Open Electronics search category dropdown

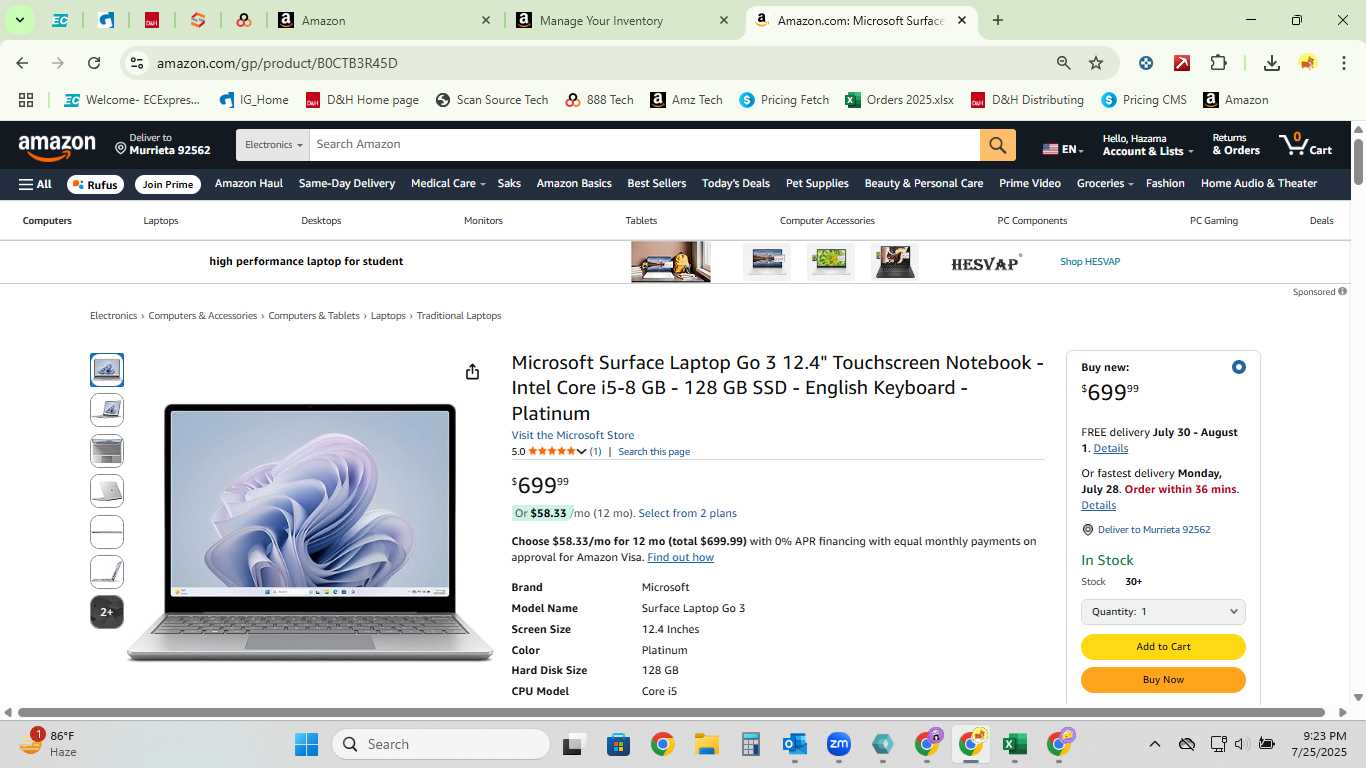[x=273, y=145]
